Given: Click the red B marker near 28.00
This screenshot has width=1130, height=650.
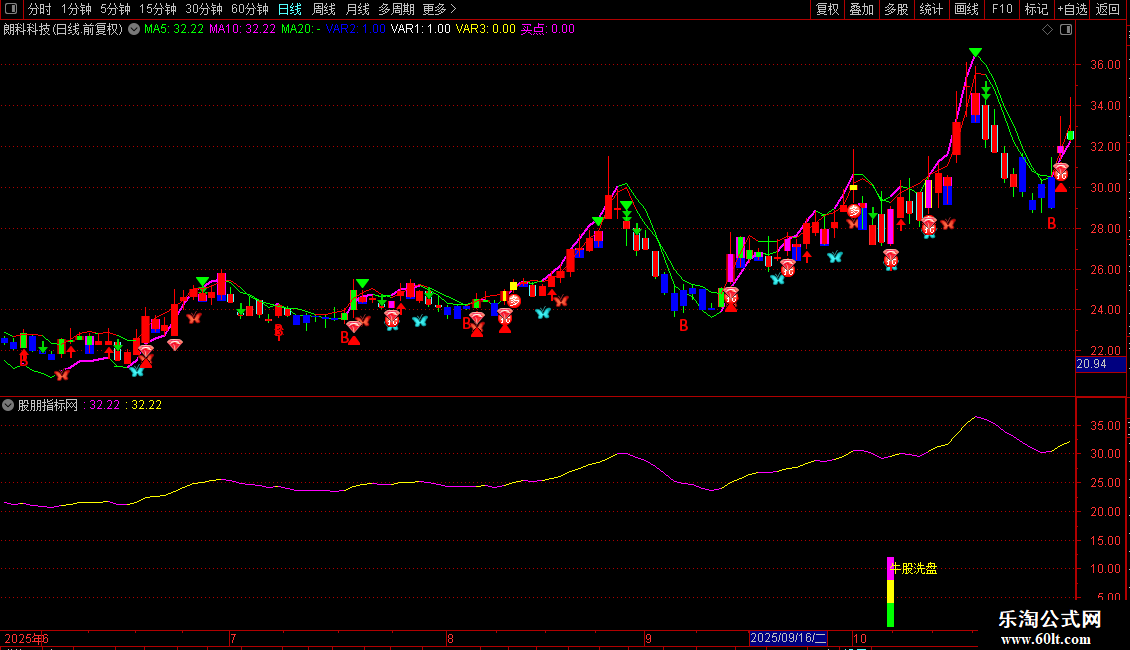Looking at the screenshot, I should pos(1051,224).
